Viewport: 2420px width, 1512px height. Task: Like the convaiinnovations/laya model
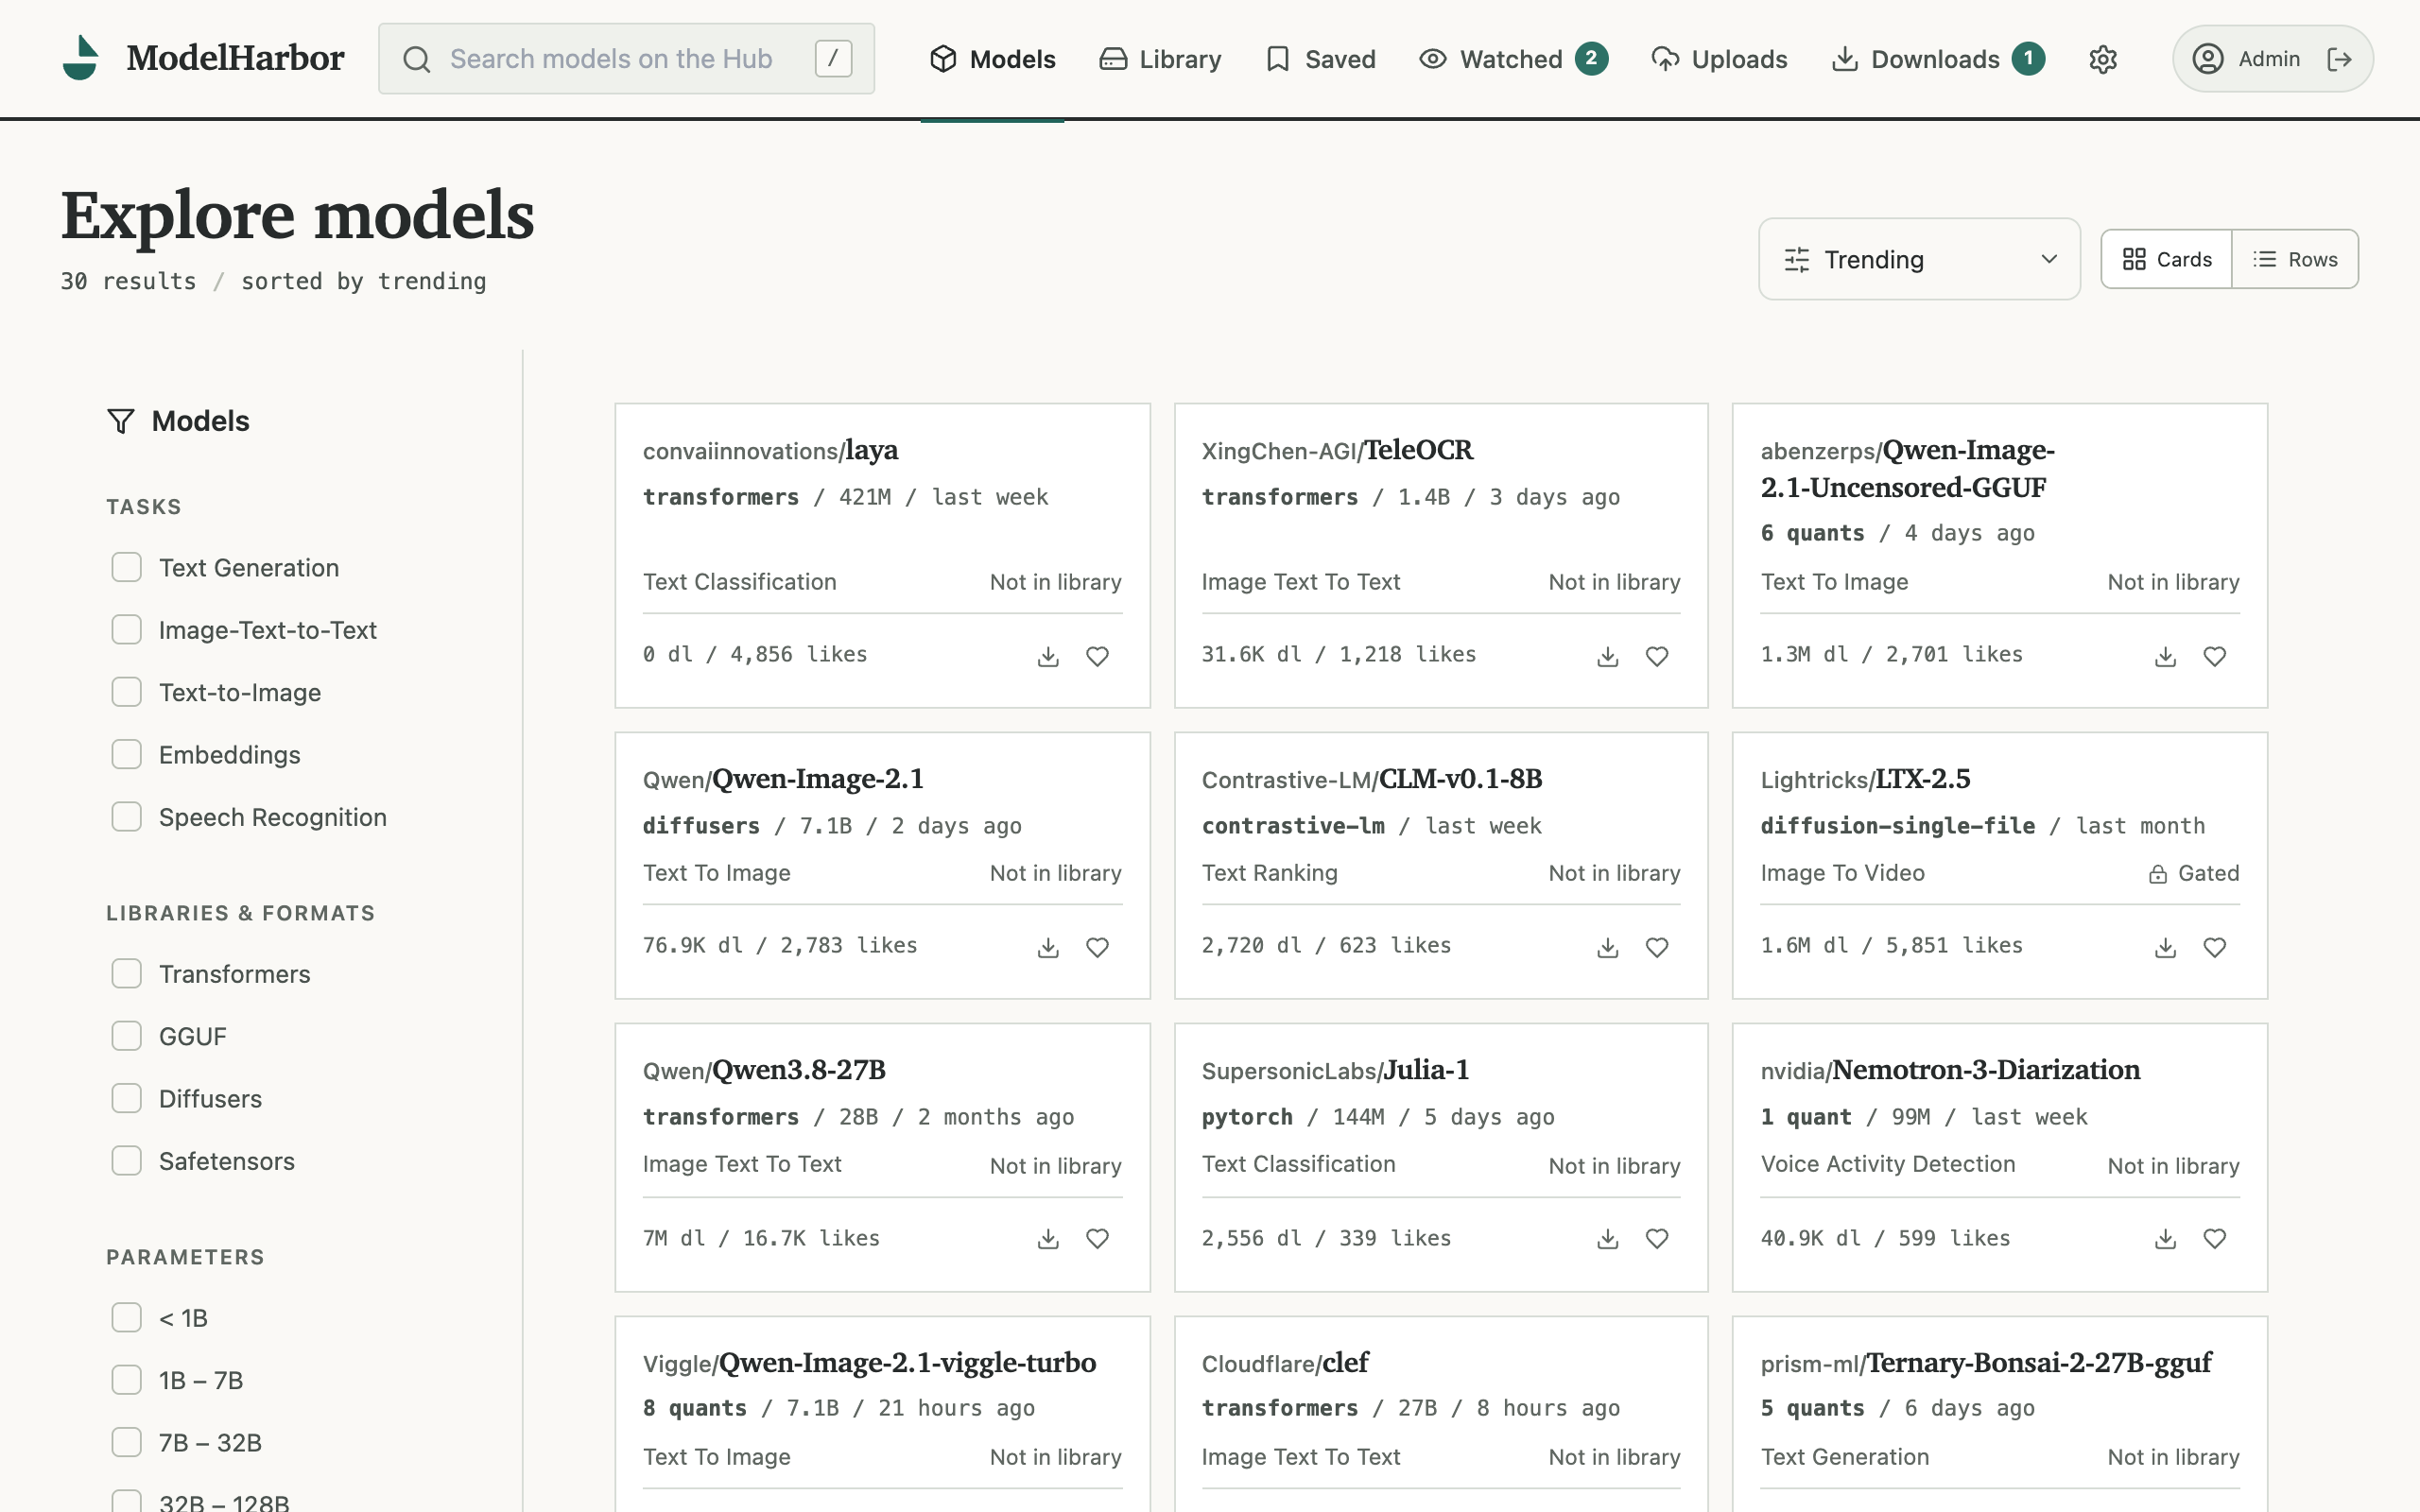(1097, 656)
